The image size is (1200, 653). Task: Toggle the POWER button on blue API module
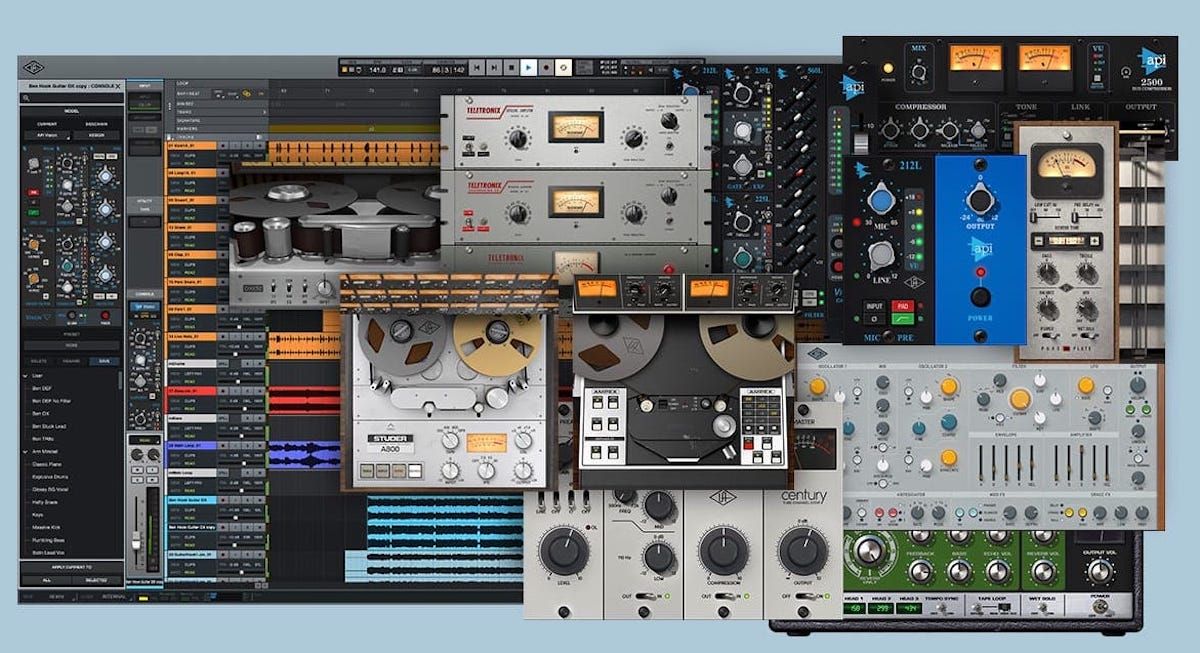(980, 297)
